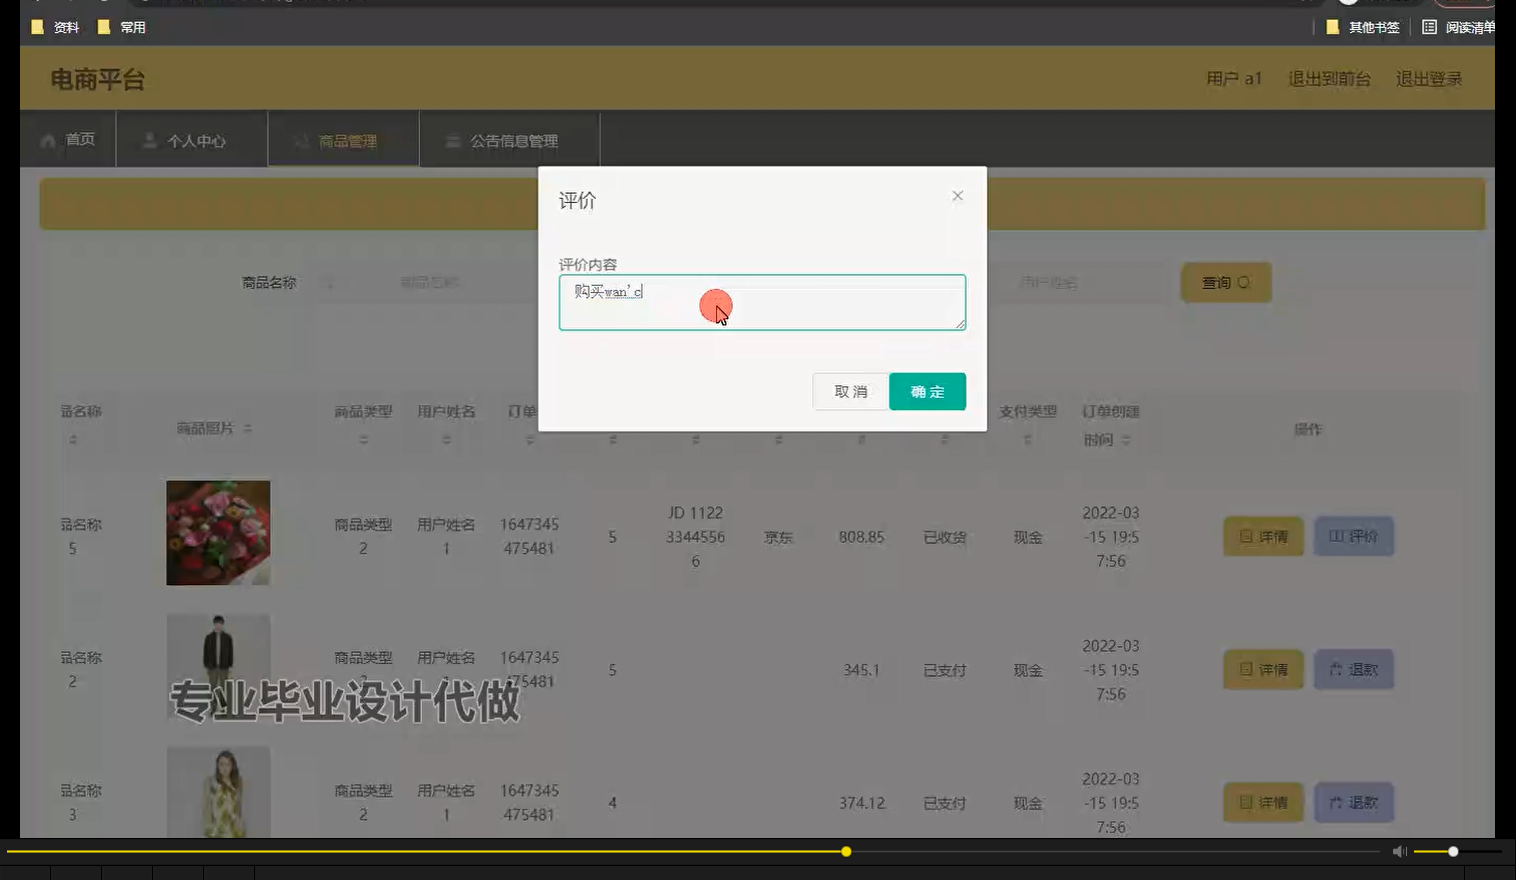The height and width of the screenshot is (880, 1516).
Task: Confirm the review with 确定 button
Action: click(x=926, y=391)
